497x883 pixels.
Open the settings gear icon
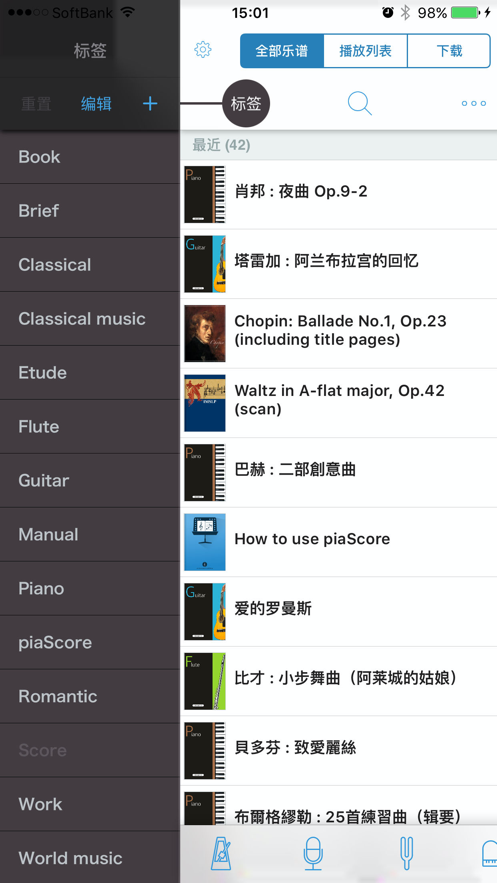pos(203,50)
